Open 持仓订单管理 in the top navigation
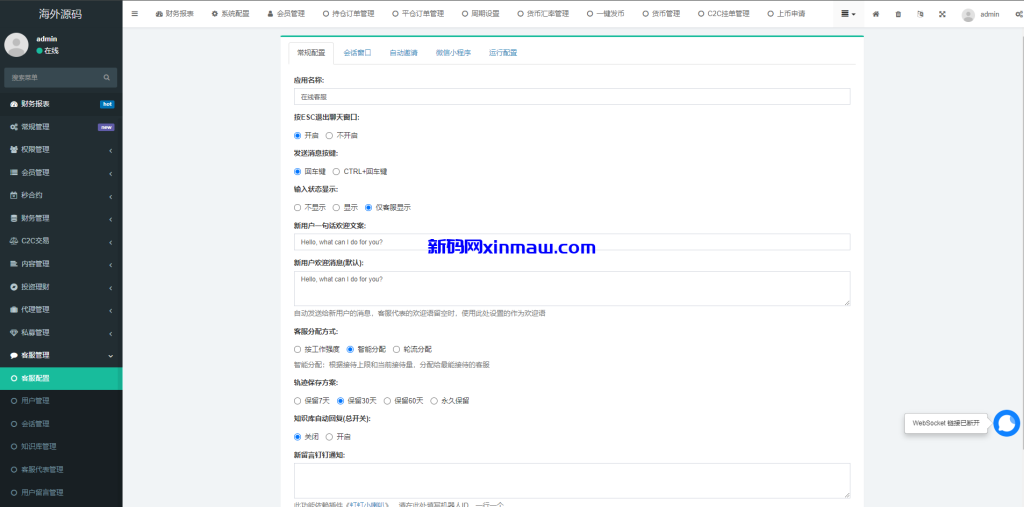This screenshot has height=507, width=1024. (349, 14)
